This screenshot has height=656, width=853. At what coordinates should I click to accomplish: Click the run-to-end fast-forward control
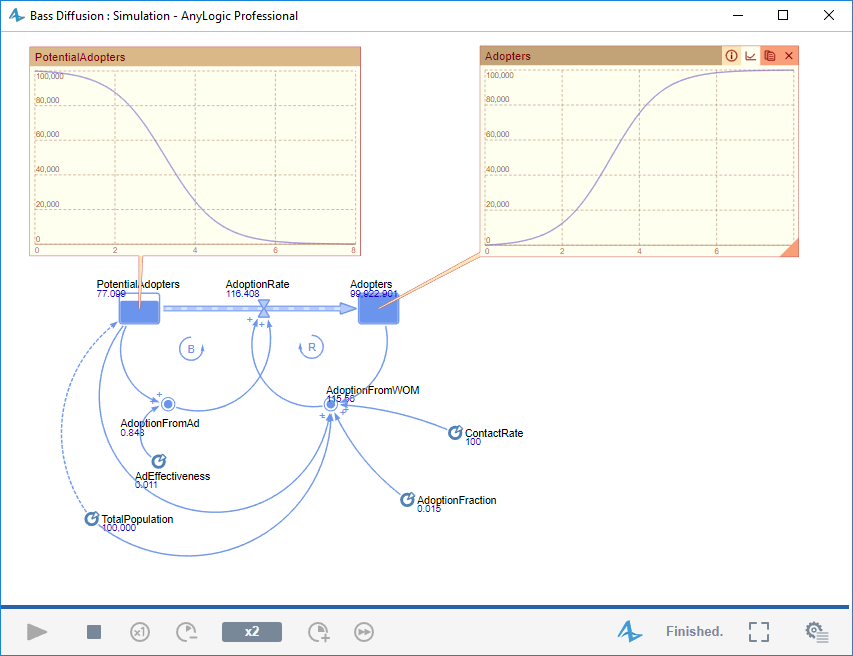point(363,631)
